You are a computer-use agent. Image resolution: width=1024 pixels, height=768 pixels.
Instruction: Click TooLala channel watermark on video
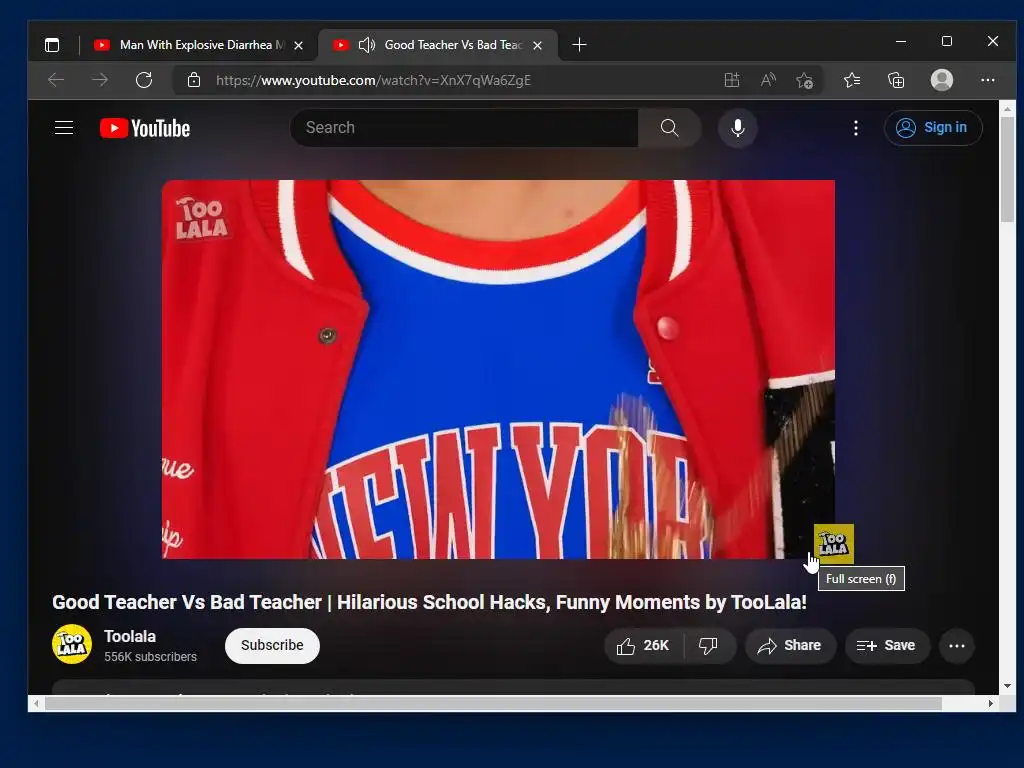tap(833, 543)
